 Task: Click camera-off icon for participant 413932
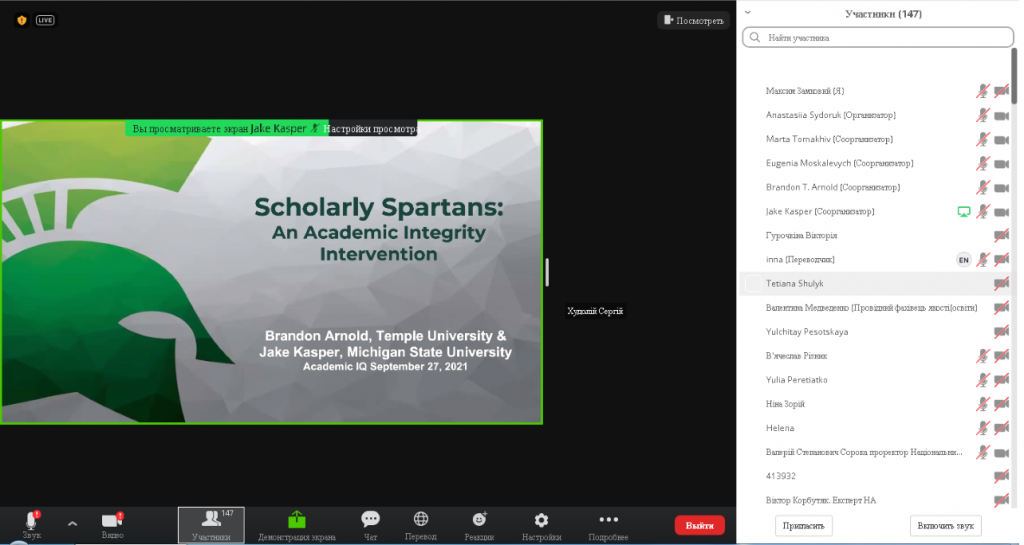click(x=1001, y=476)
